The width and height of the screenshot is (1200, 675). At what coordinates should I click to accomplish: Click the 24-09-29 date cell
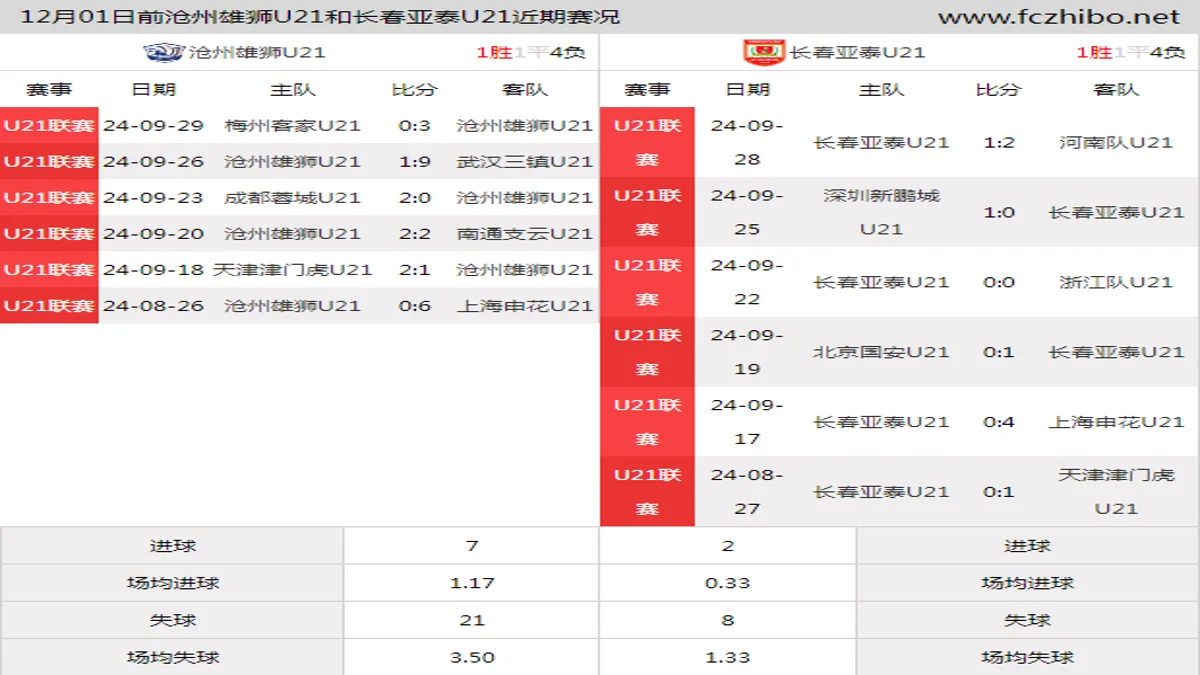click(x=153, y=125)
